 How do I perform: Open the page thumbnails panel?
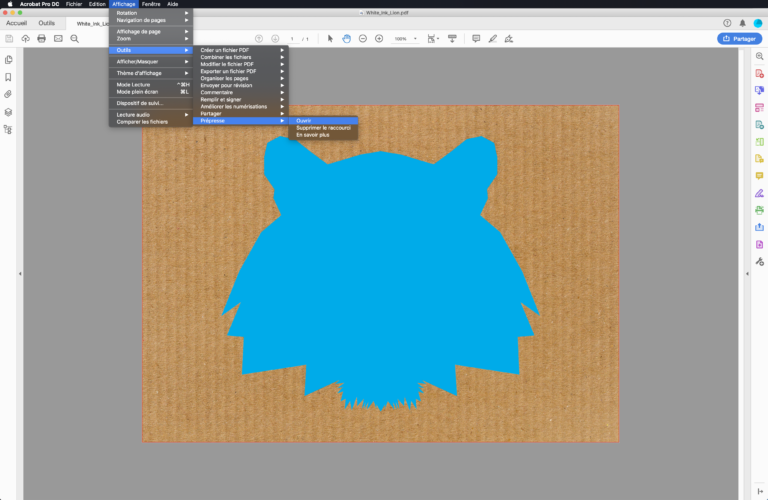(8, 60)
